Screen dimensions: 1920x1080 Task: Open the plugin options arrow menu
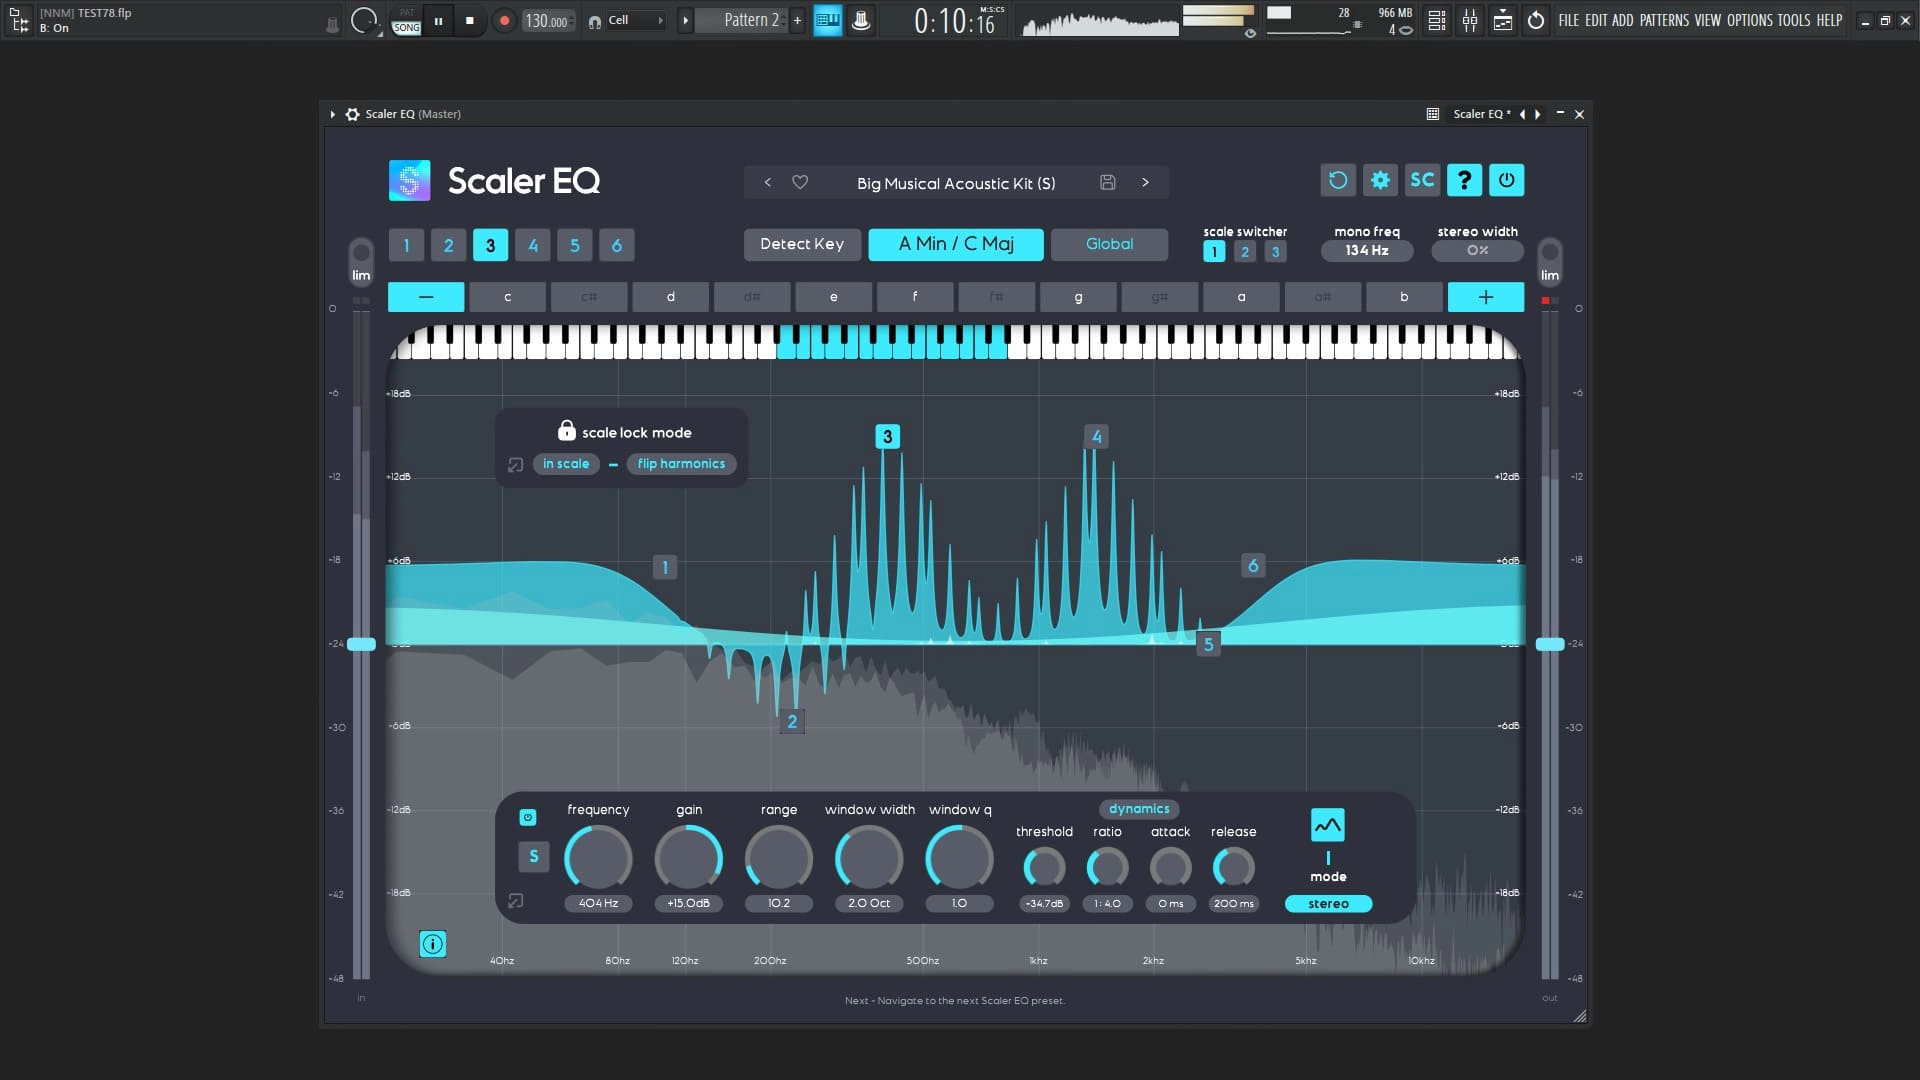pyautogui.click(x=333, y=114)
